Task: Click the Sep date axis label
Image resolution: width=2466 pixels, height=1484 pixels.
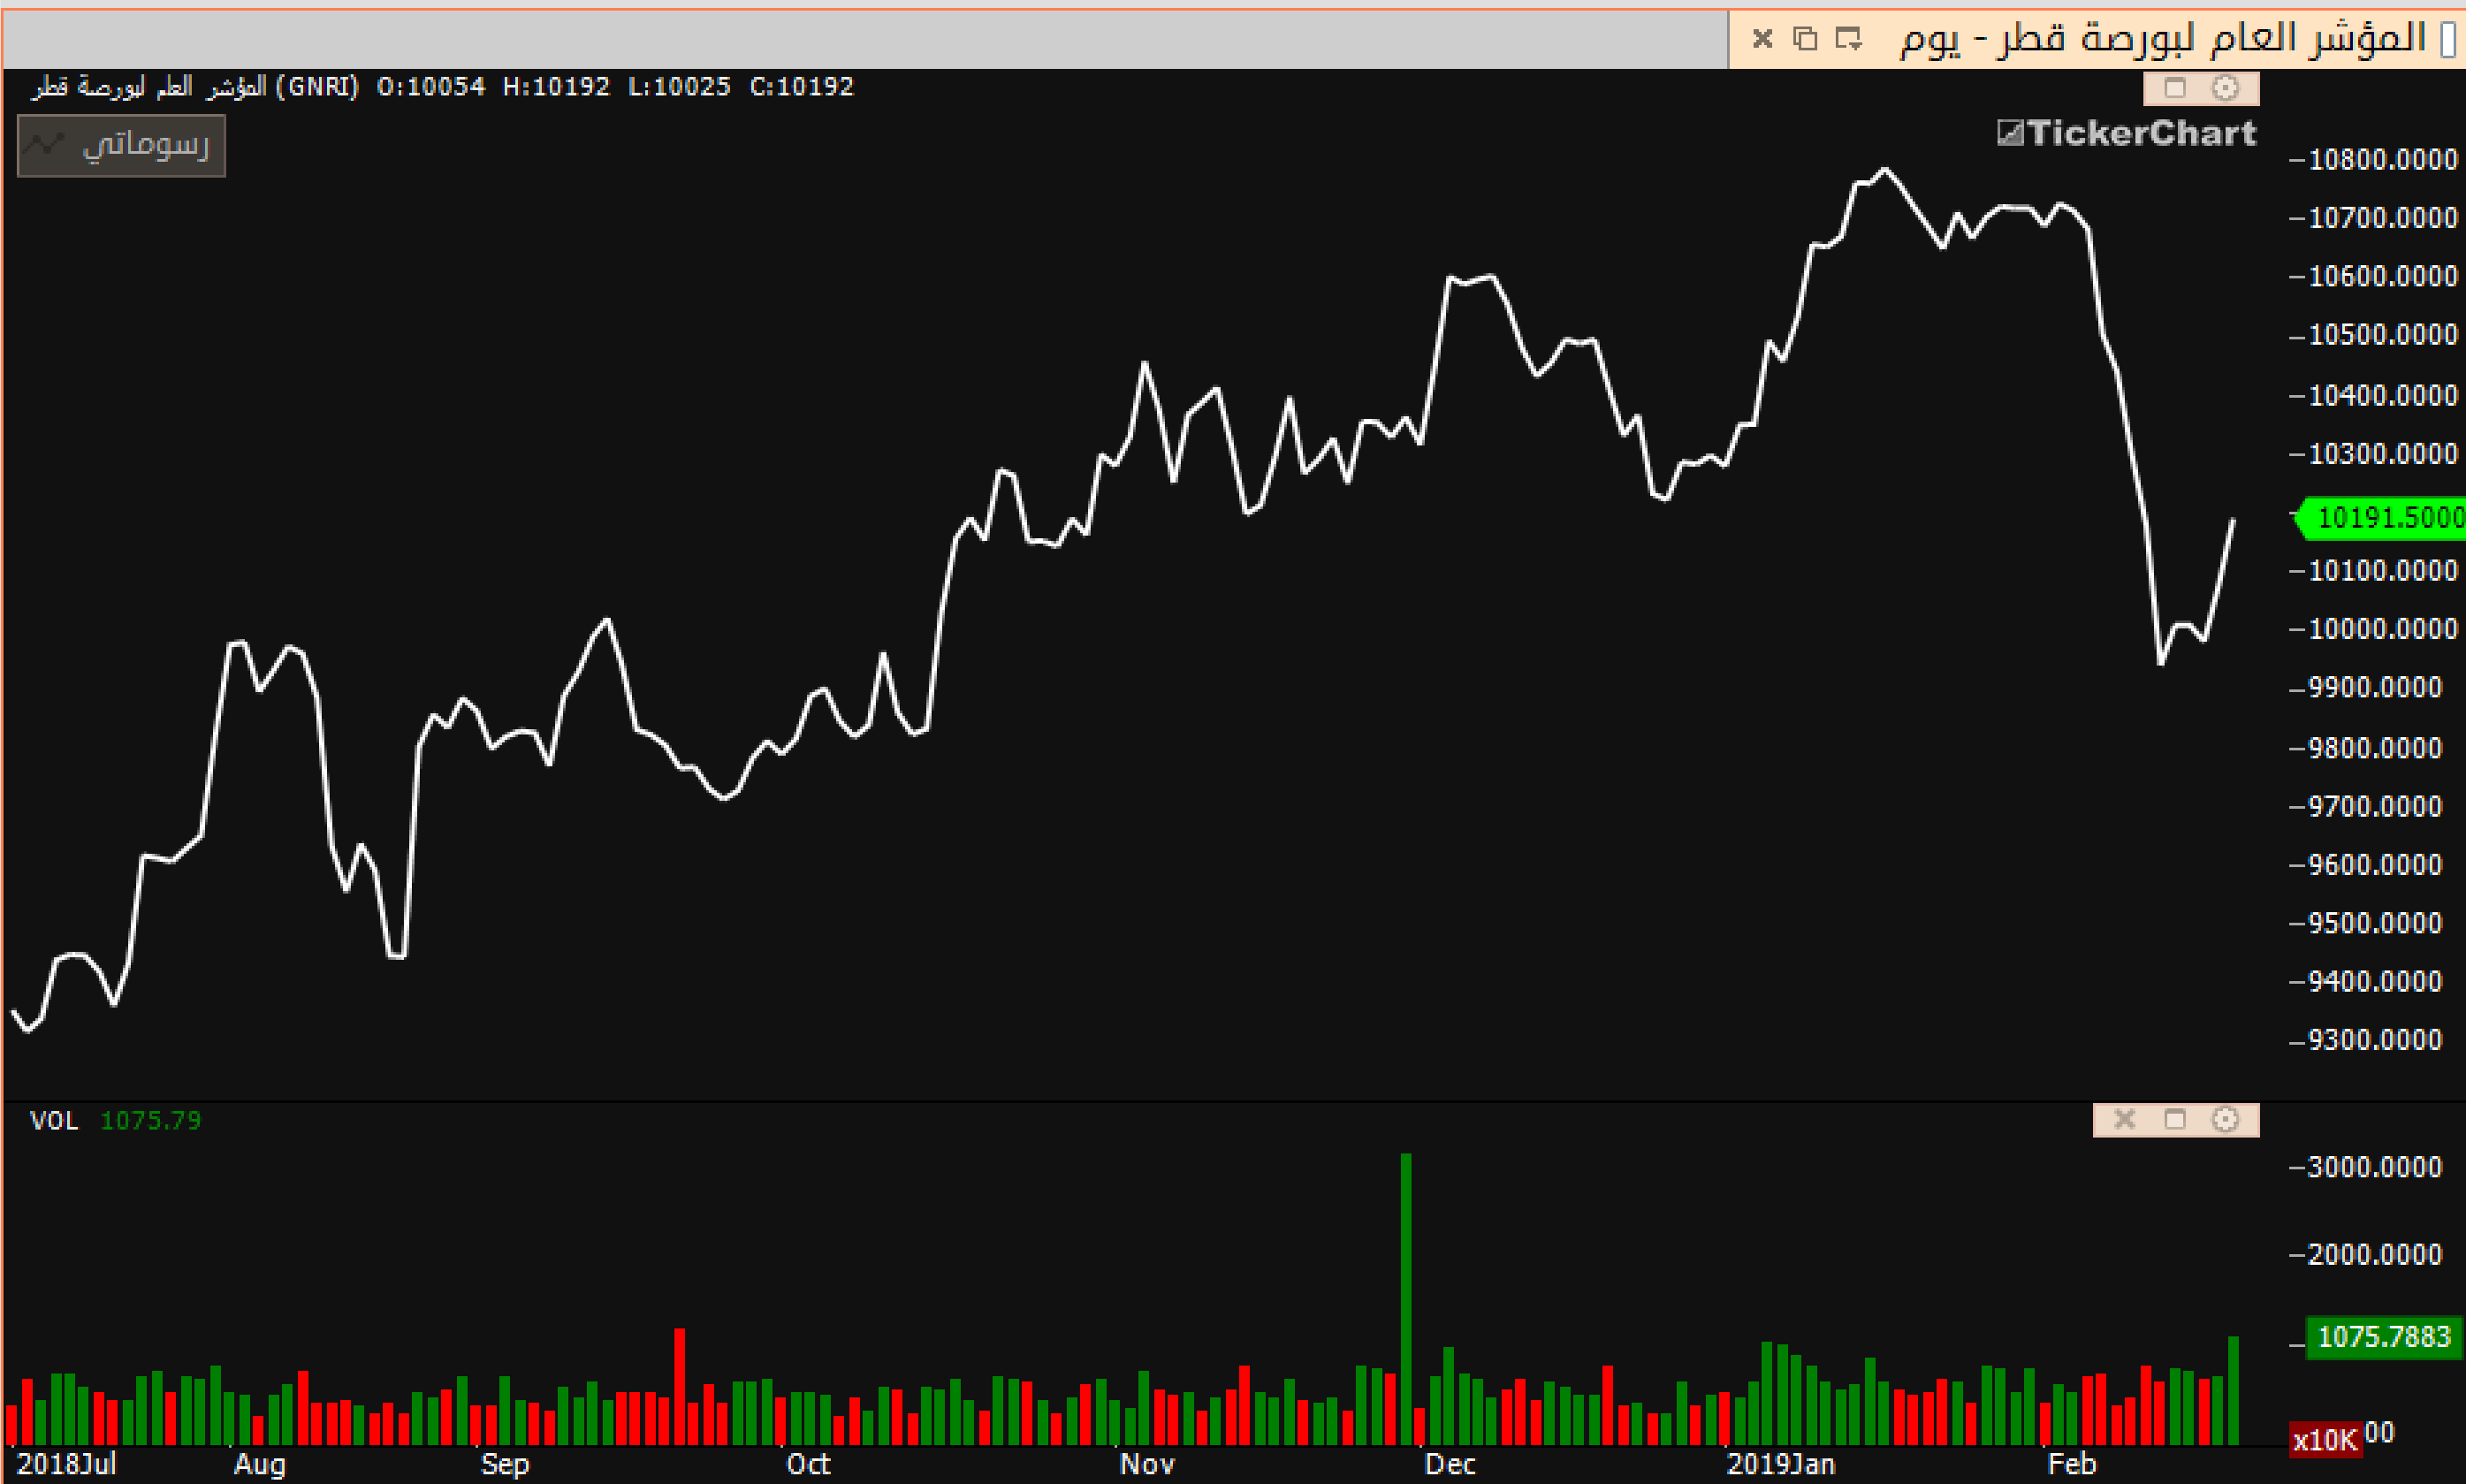Action: point(505,1464)
